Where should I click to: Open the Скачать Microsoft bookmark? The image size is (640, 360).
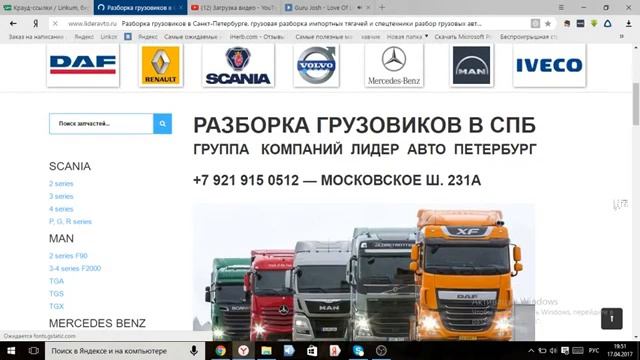(x=462, y=37)
